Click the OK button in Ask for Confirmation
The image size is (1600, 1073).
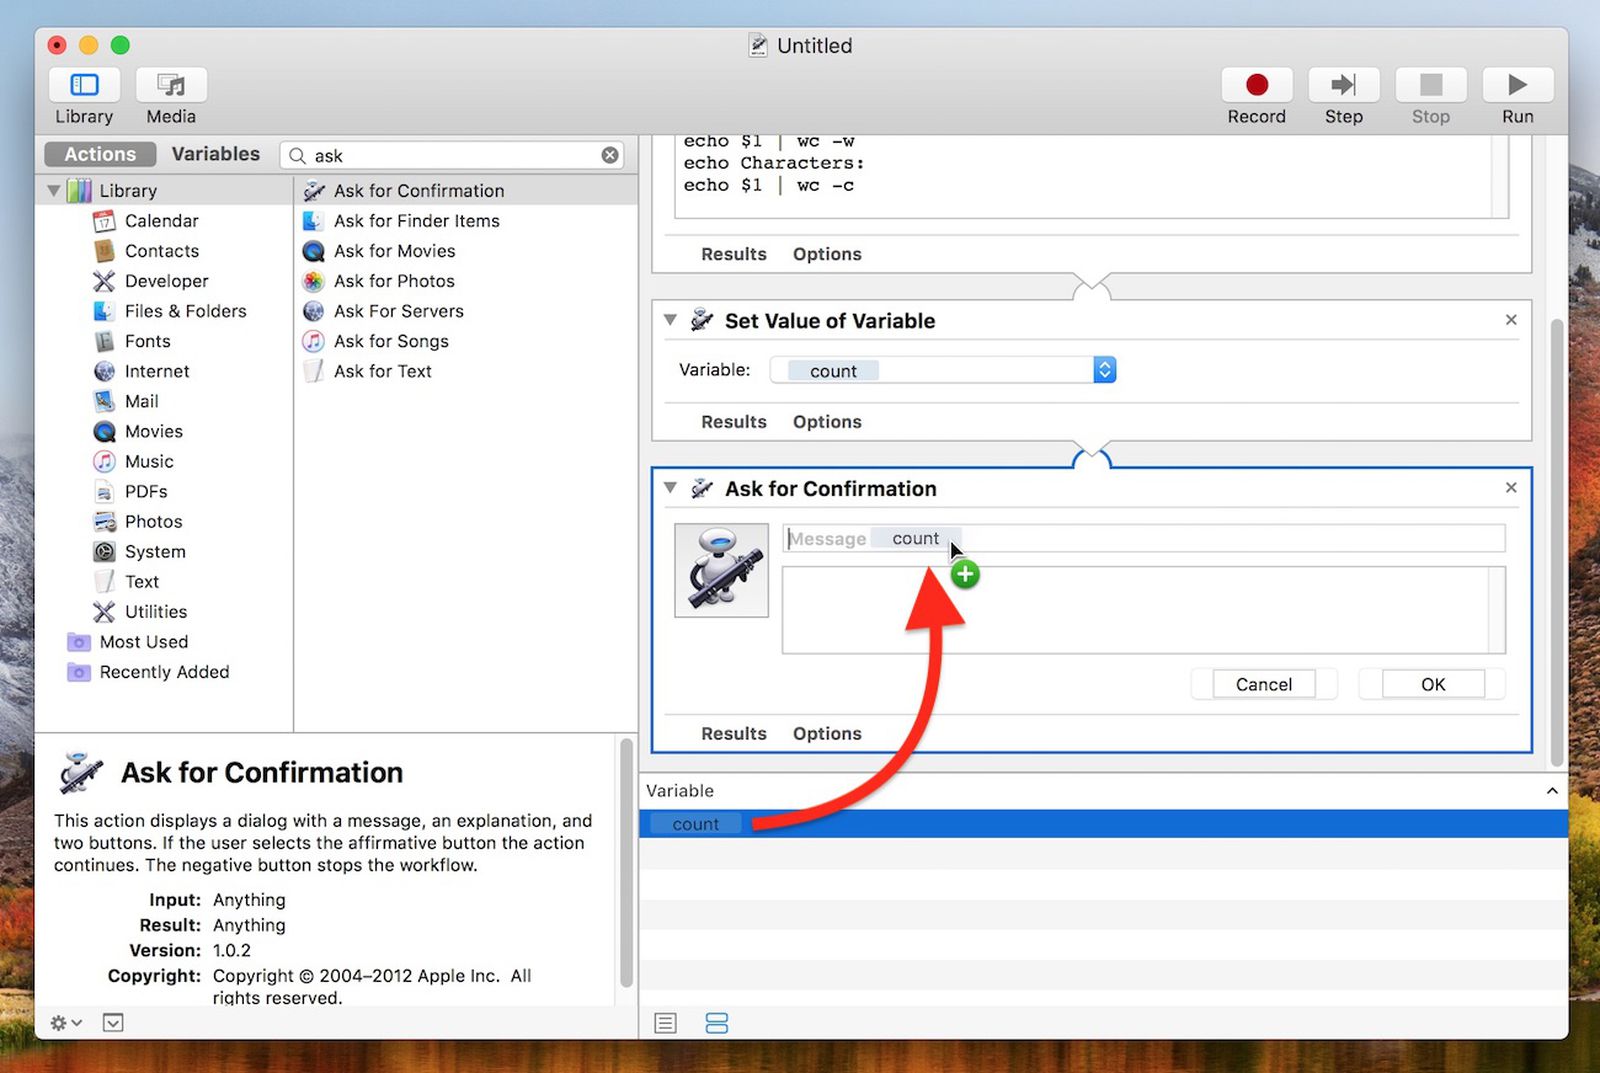click(x=1430, y=684)
